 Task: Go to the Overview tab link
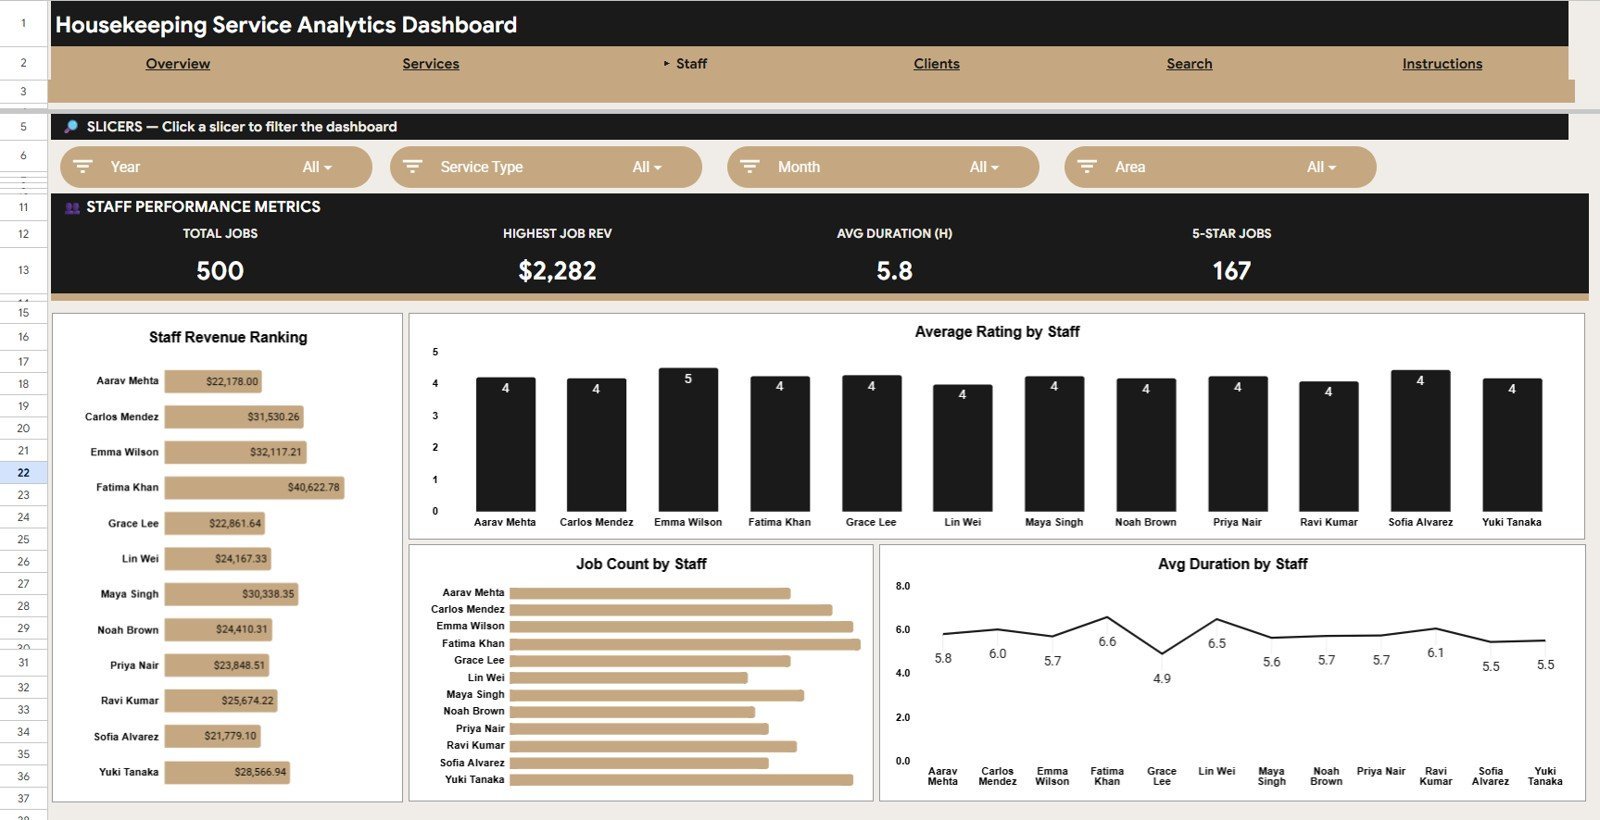[178, 63]
